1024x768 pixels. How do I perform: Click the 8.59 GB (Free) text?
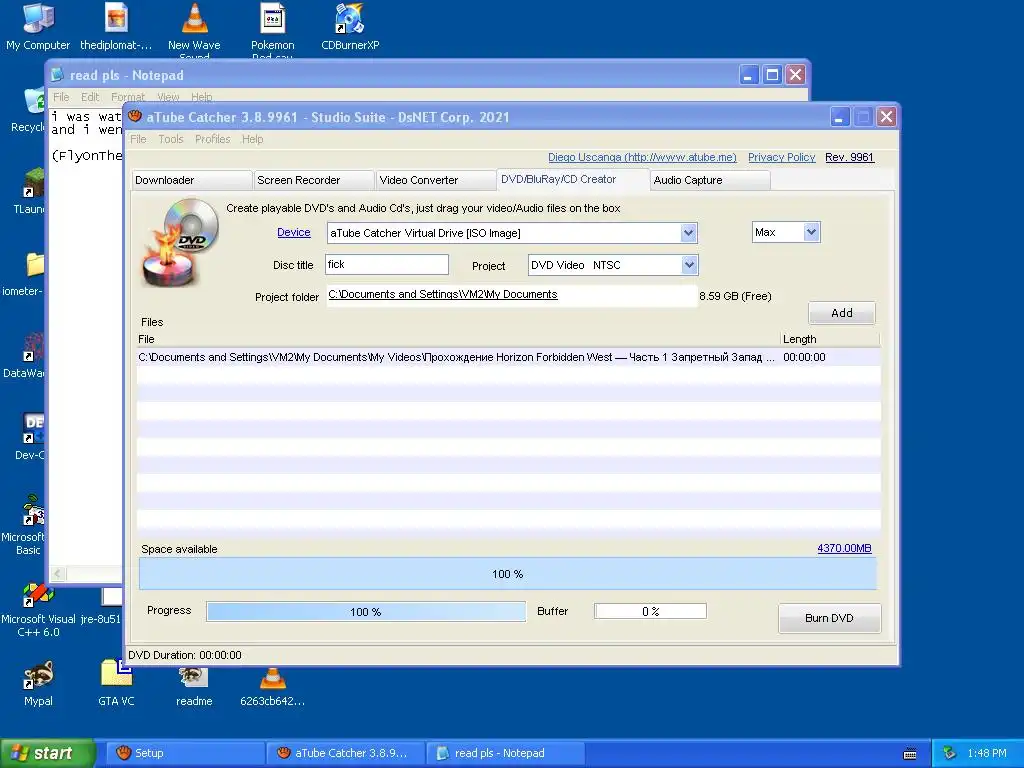click(735, 296)
